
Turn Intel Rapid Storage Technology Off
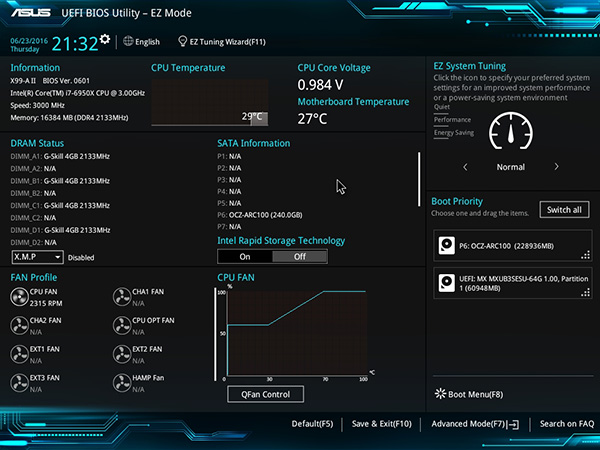tap(300, 256)
